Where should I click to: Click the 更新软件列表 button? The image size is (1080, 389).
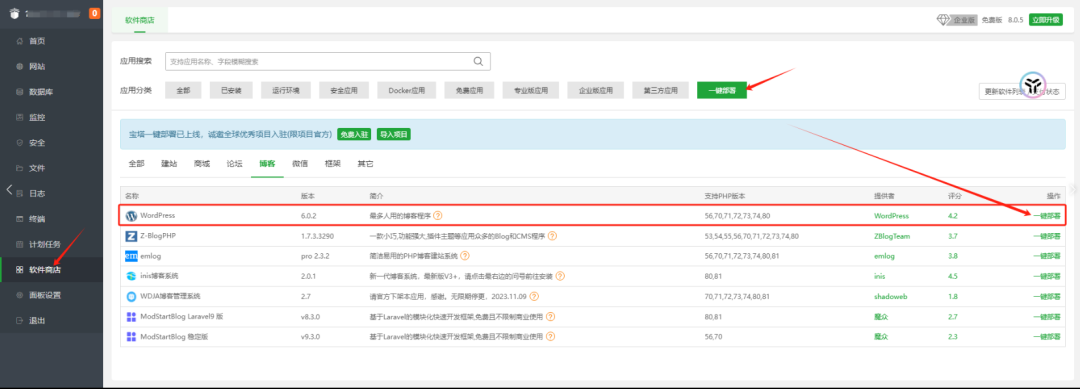[1022, 91]
